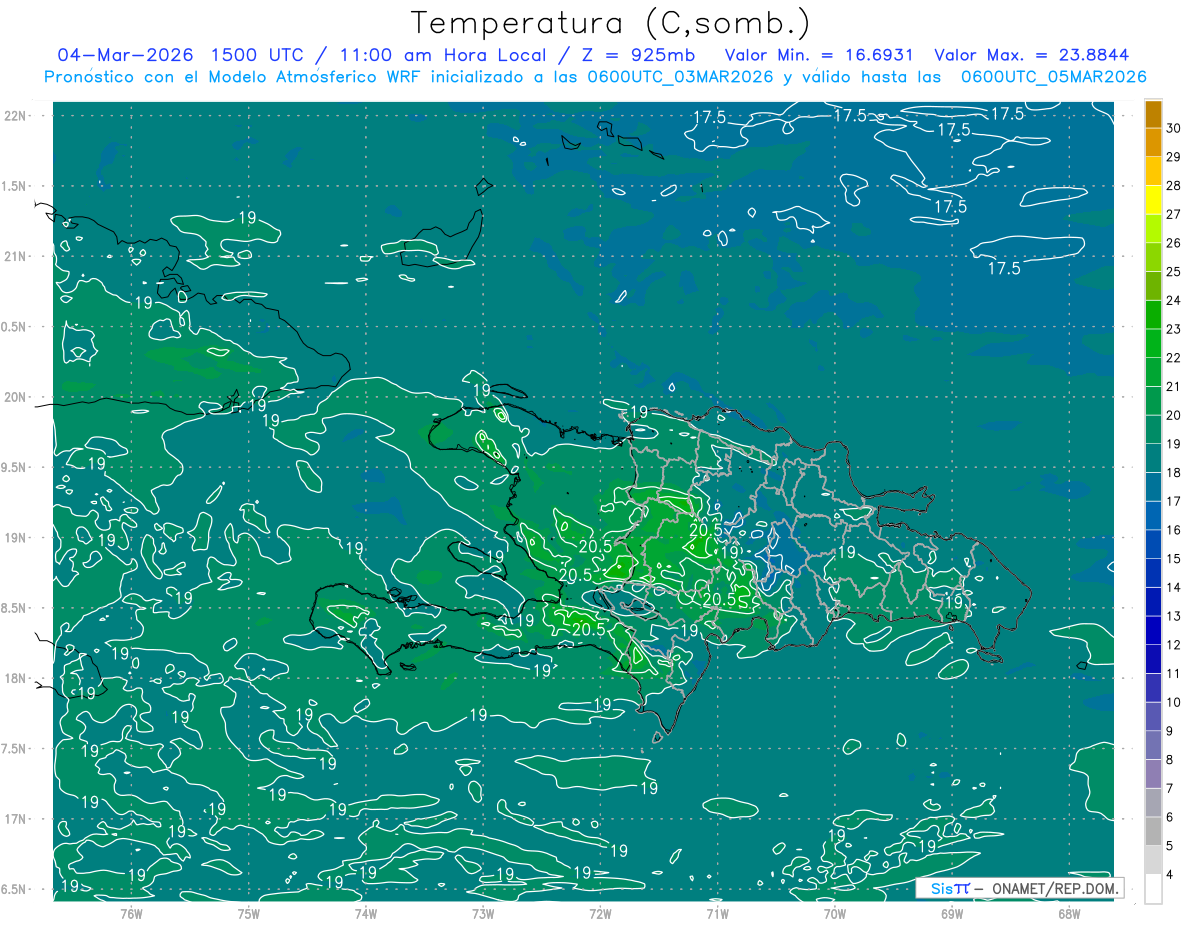The width and height of the screenshot is (1200, 927).
Task: Click the '20' label on the color scale
Action: coord(1174,415)
